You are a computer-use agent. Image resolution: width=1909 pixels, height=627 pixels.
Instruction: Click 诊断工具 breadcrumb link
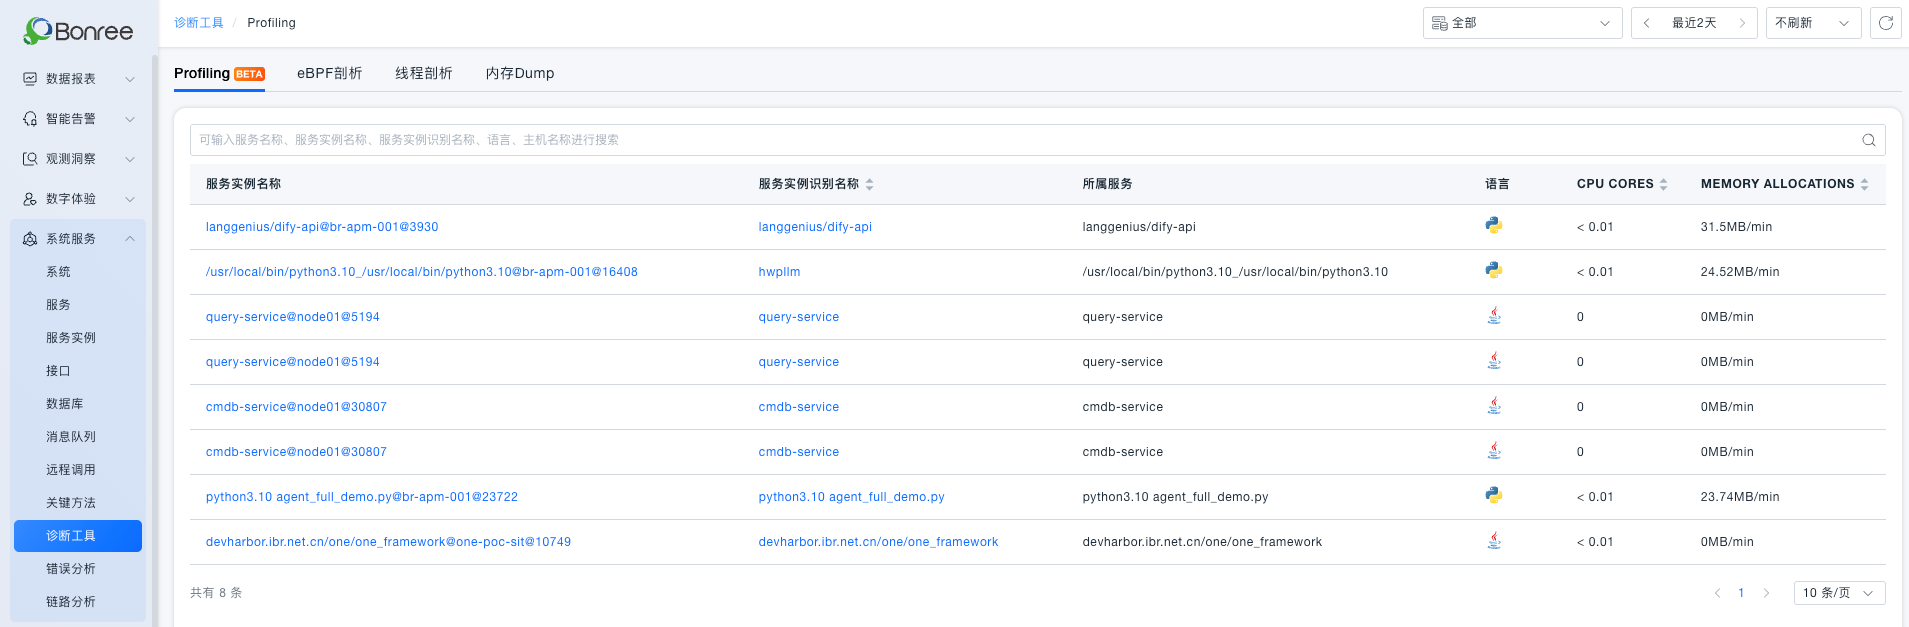click(x=199, y=23)
